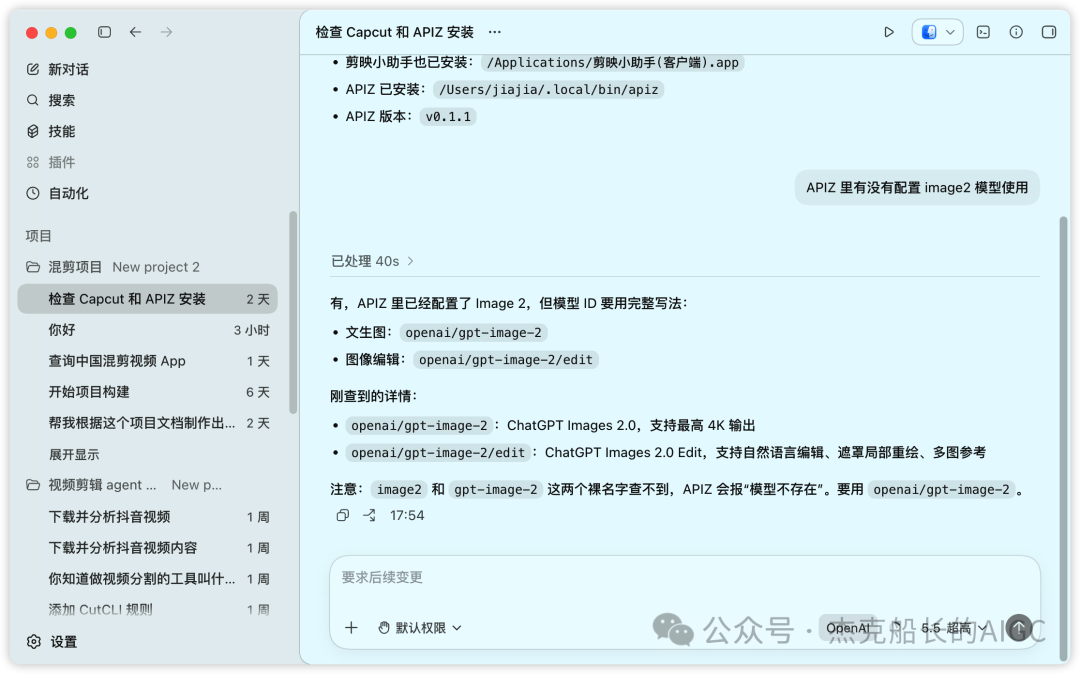Click the user message about image2 模型
1080x674 pixels.
pos(917,187)
